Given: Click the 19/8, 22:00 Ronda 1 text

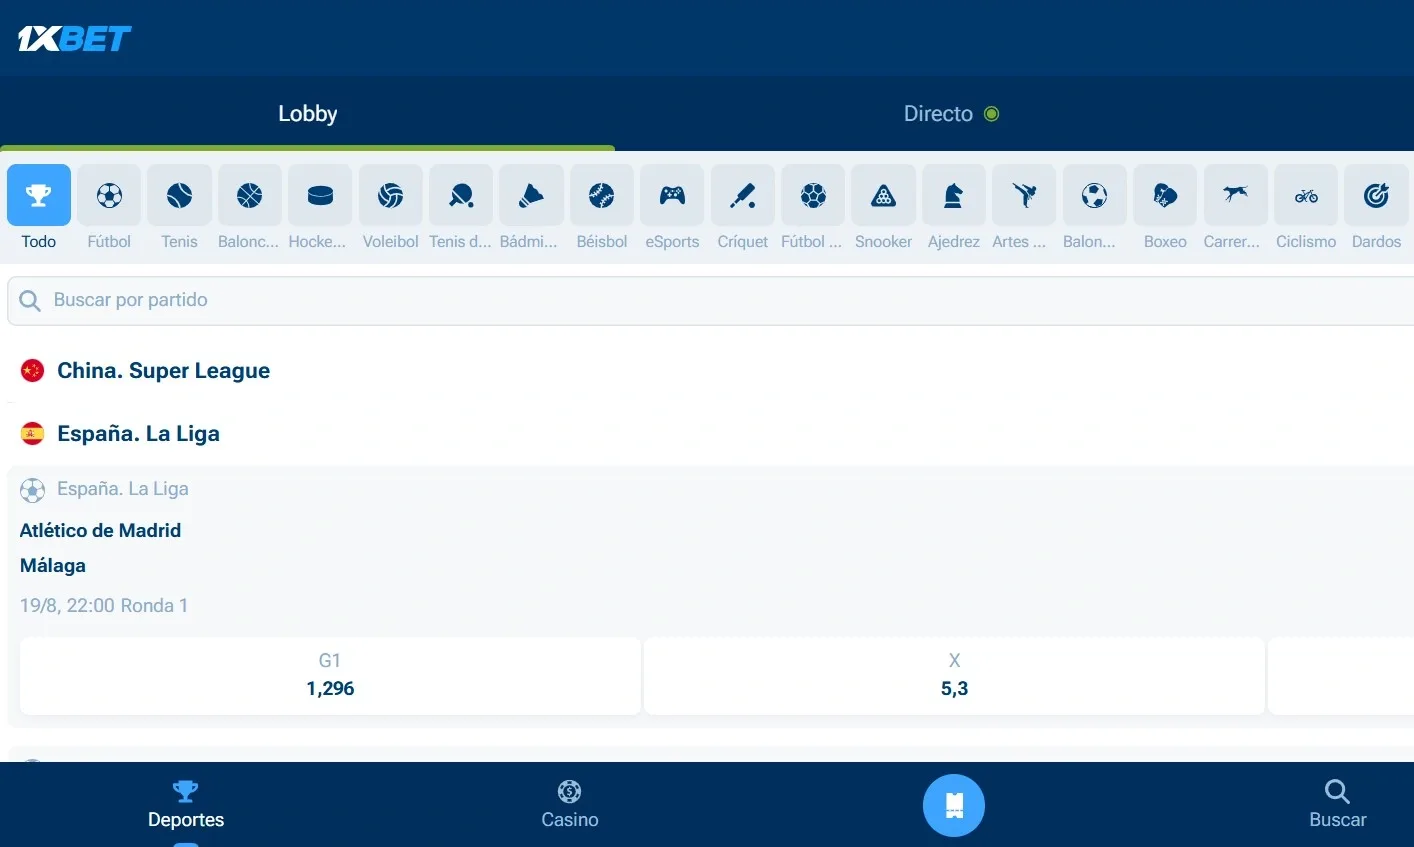Looking at the screenshot, I should click(x=104, y=605).
